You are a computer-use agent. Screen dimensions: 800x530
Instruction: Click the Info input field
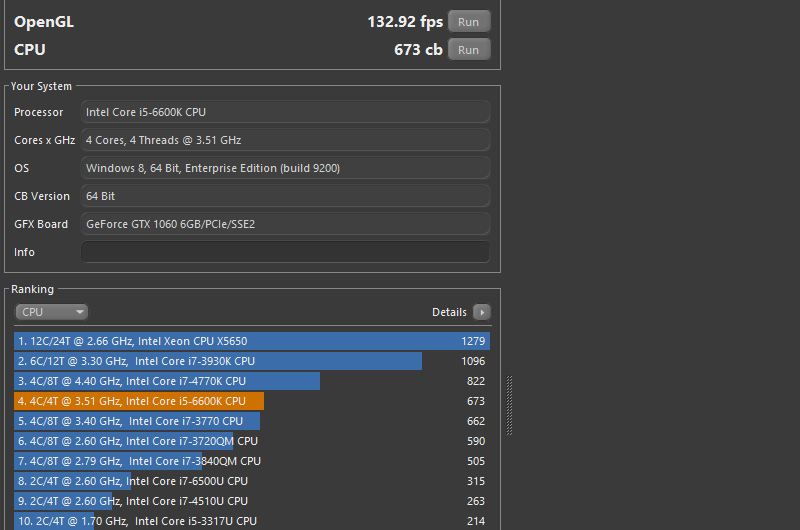285,252
